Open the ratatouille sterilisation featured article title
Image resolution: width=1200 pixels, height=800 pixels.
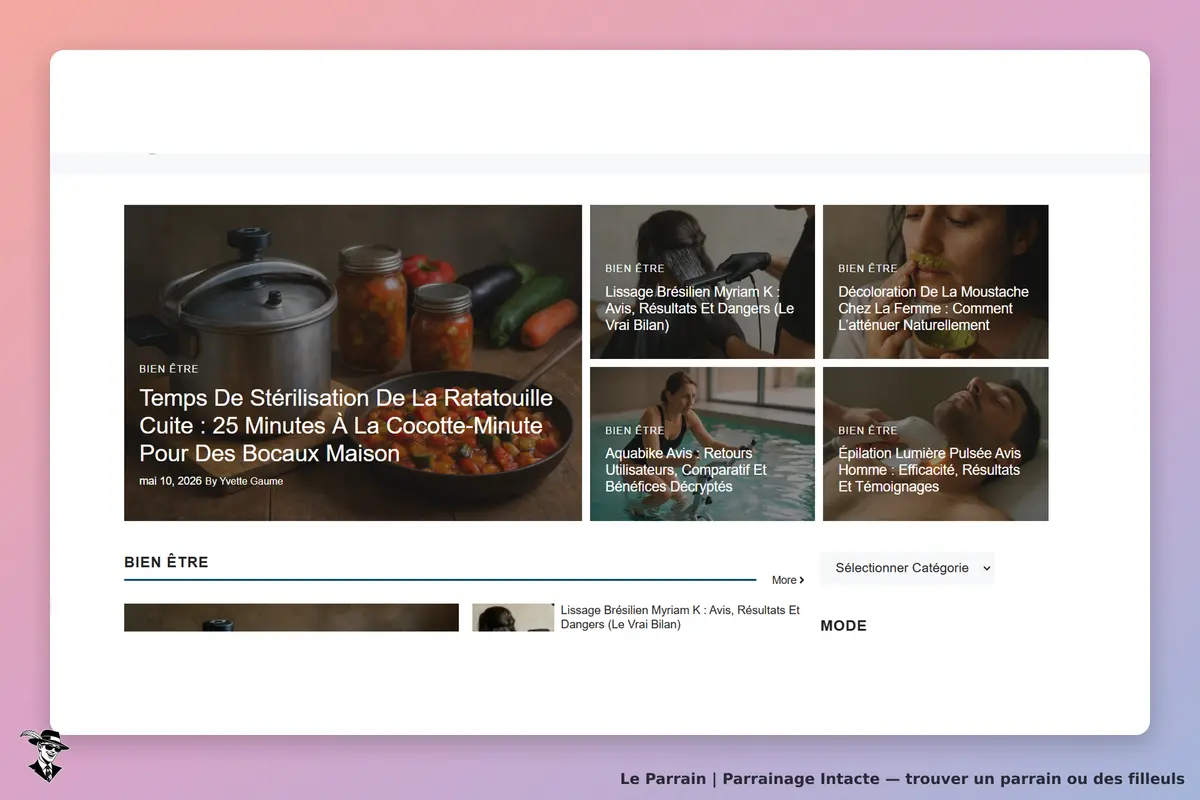point(346,426)
